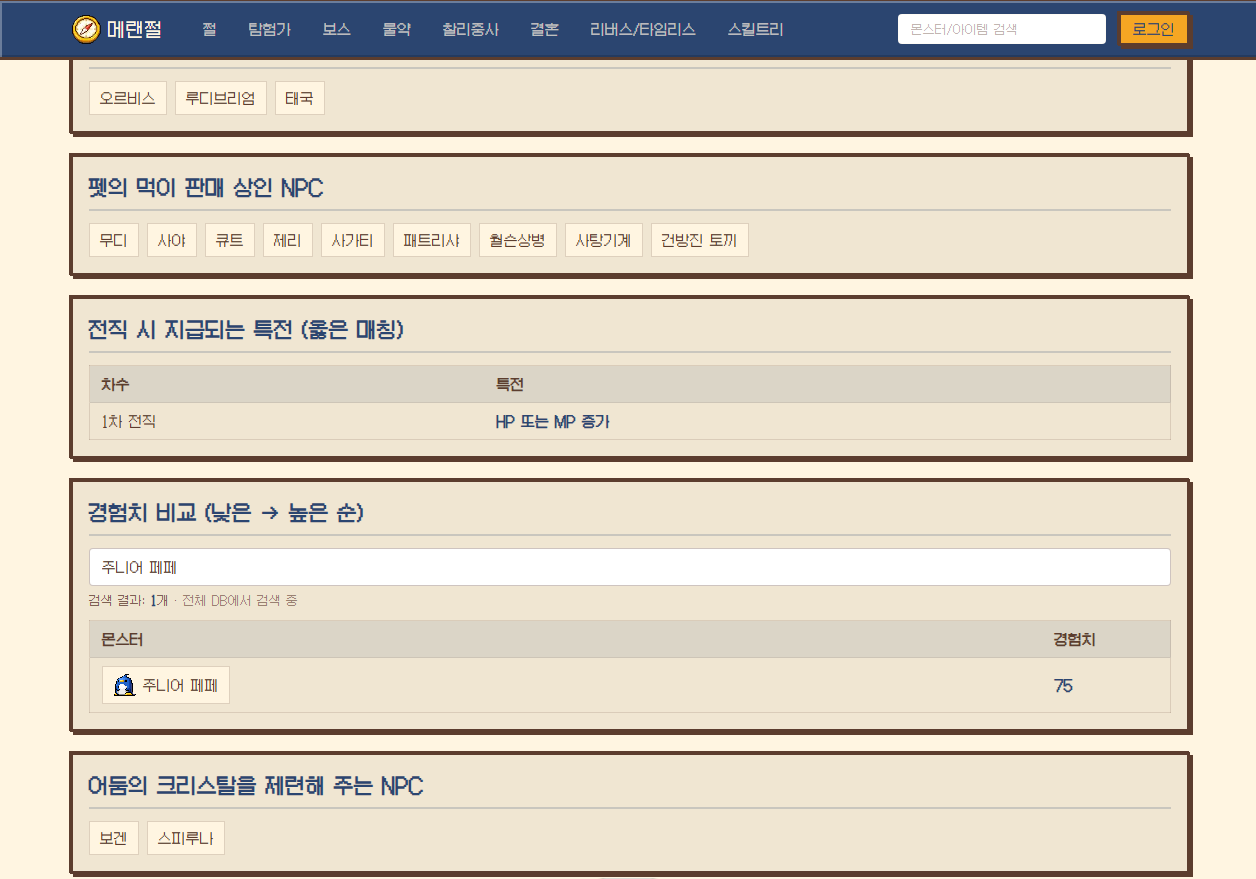Select the 물약 navigation item
Viewport: 1256px width, 879px height.
pyautogui.click(x=396, y=29)
